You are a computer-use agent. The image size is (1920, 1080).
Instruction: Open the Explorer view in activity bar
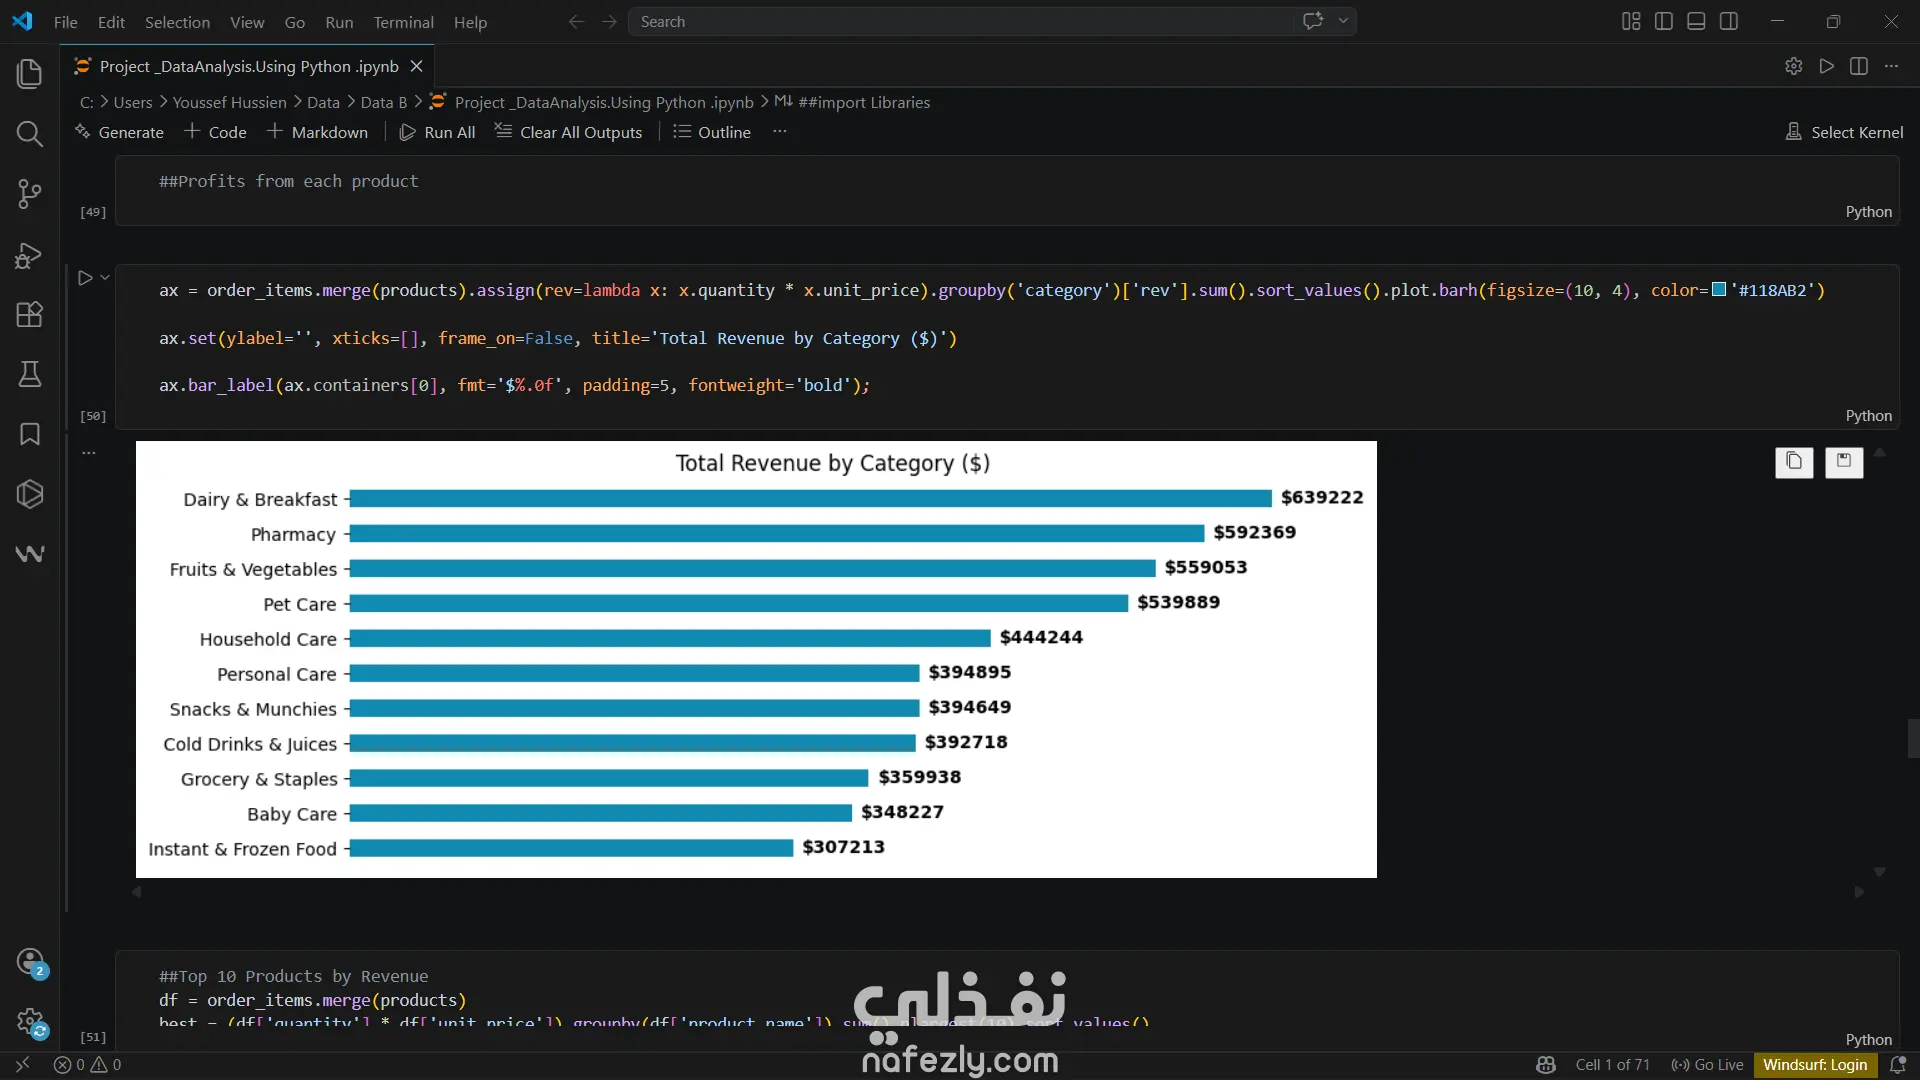30,73
